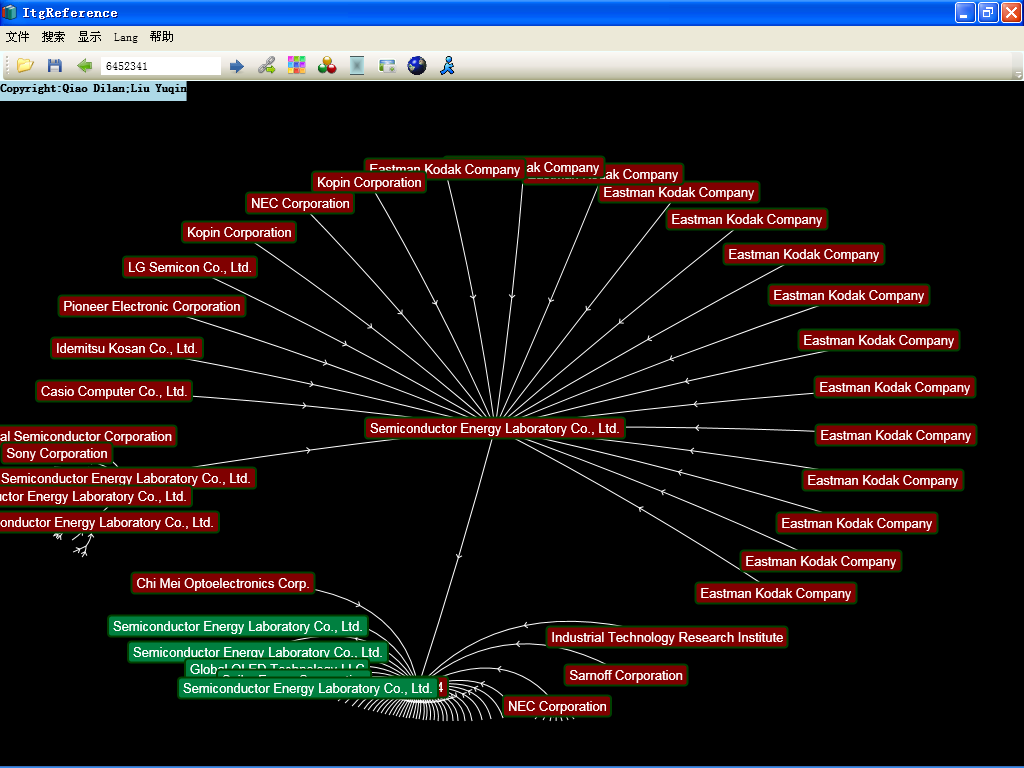Select the Casio Computer Co., Ltd. node
Screen dimensions: 1024x768
tap(114, 391)
